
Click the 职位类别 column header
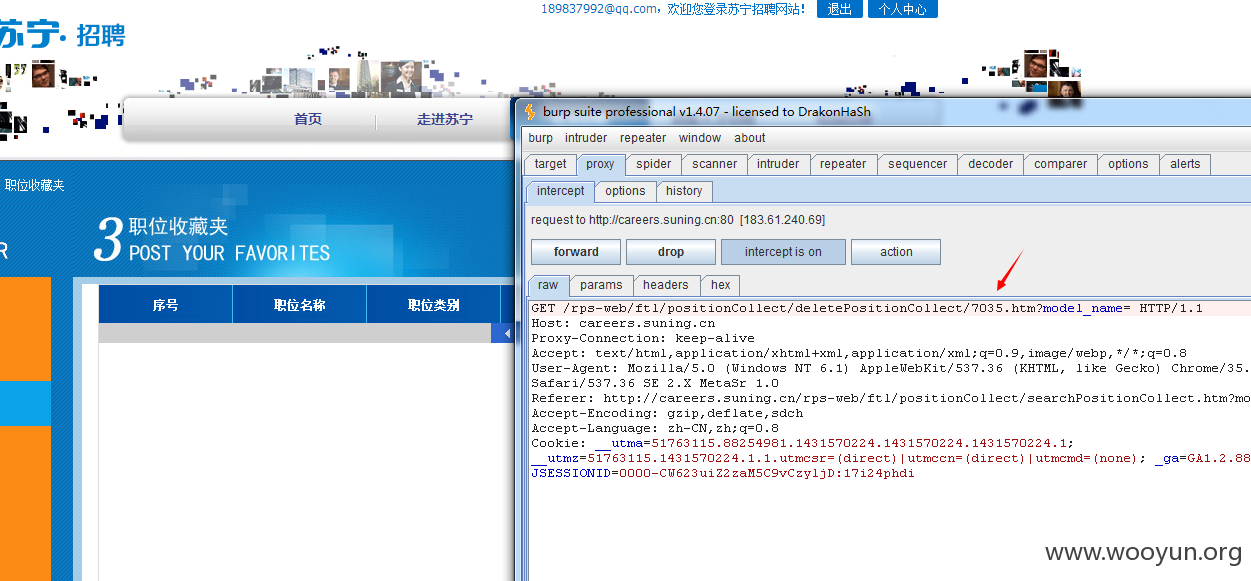click(434, 305)
